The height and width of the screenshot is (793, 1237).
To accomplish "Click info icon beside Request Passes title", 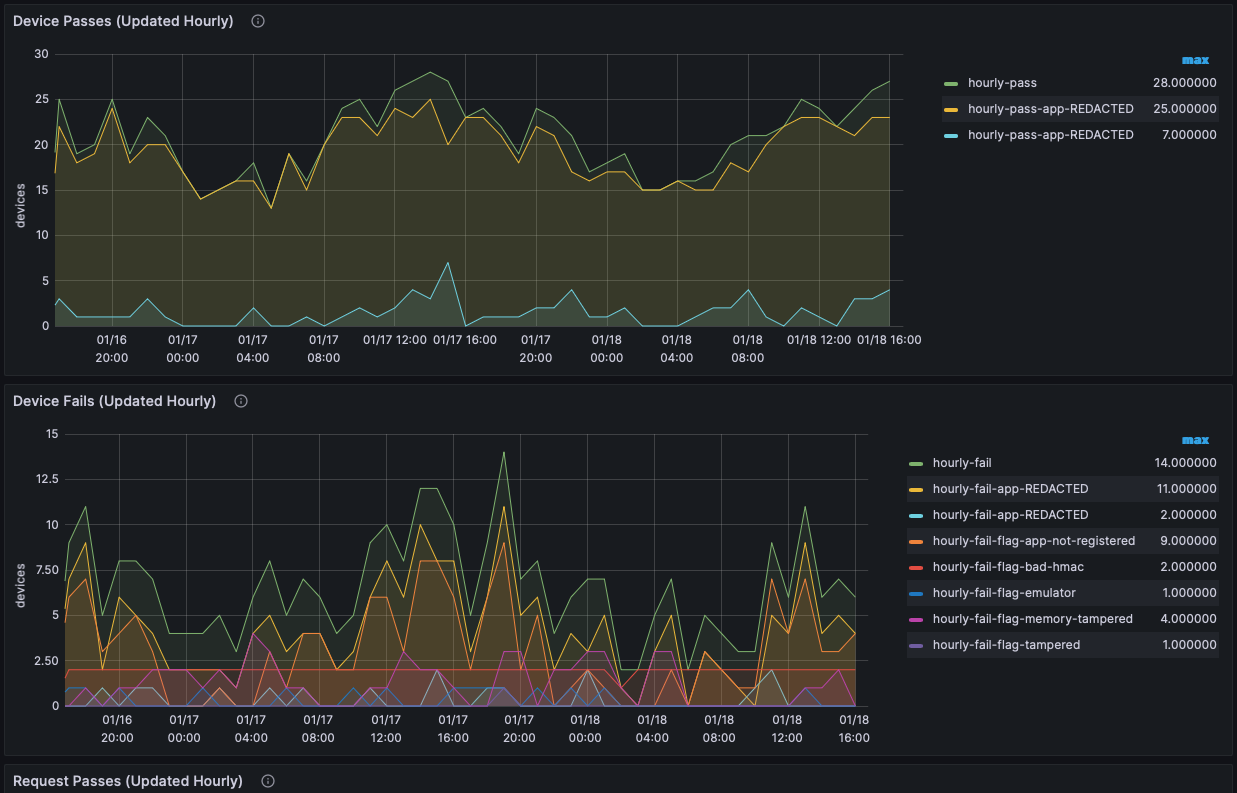I will (x=268, y=781).
